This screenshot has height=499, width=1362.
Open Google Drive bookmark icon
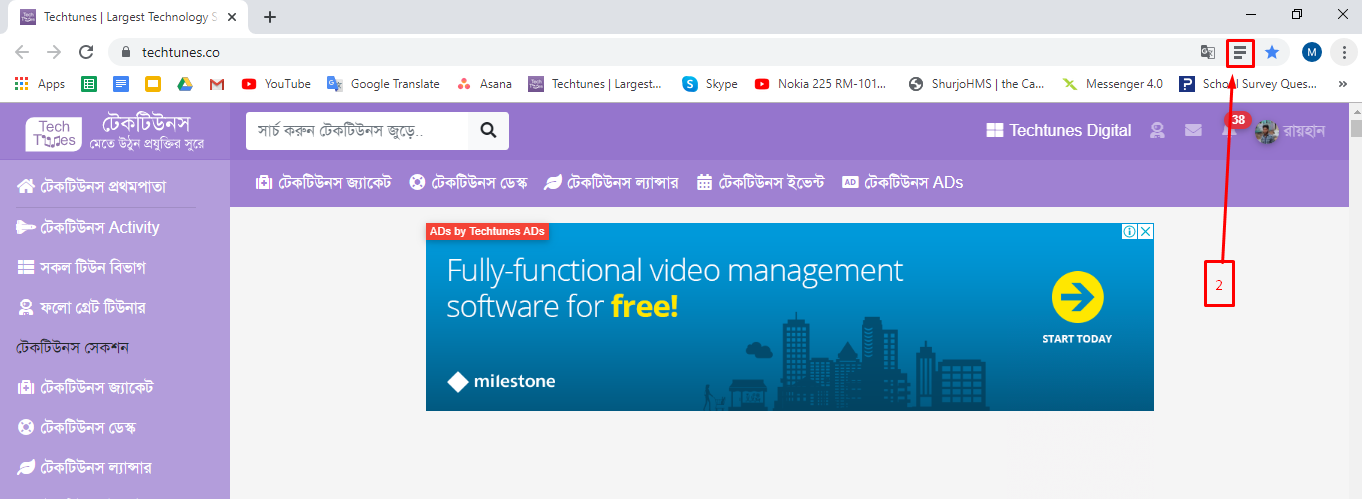[185, 84]
